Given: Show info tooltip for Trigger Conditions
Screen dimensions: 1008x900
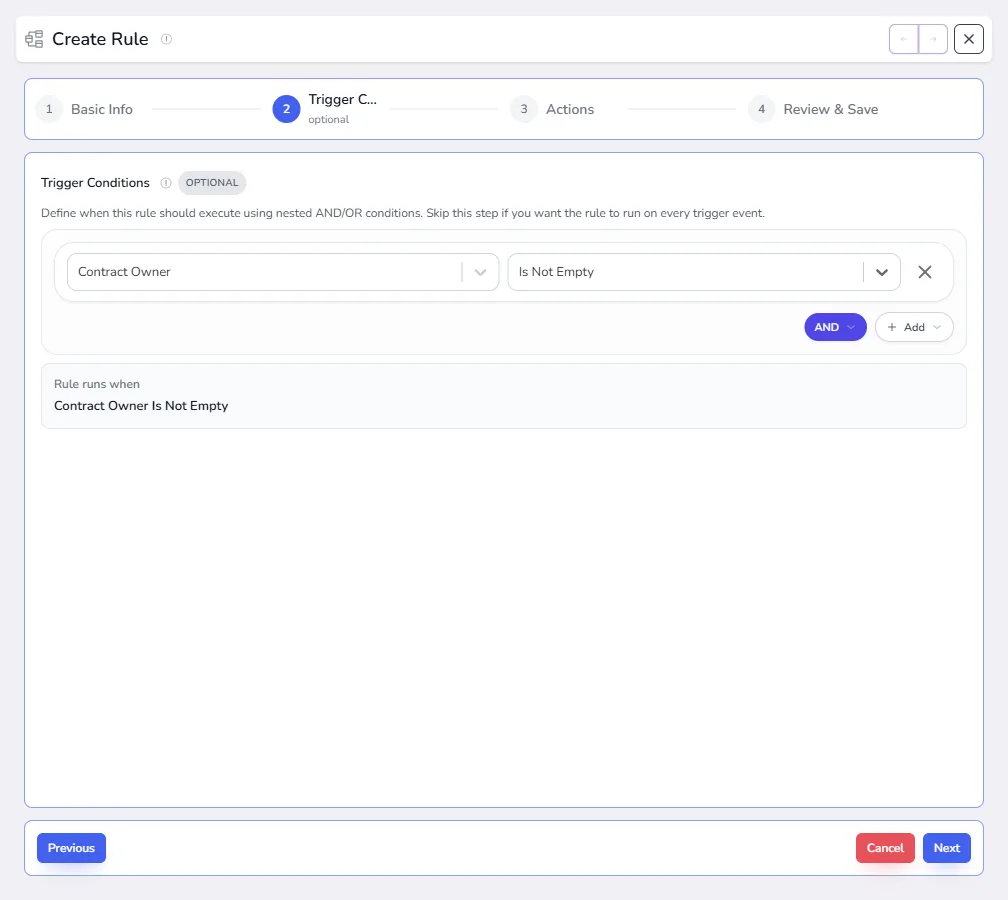Looking at the screenshot, I should pyautogui.click(x=166, y=183).
